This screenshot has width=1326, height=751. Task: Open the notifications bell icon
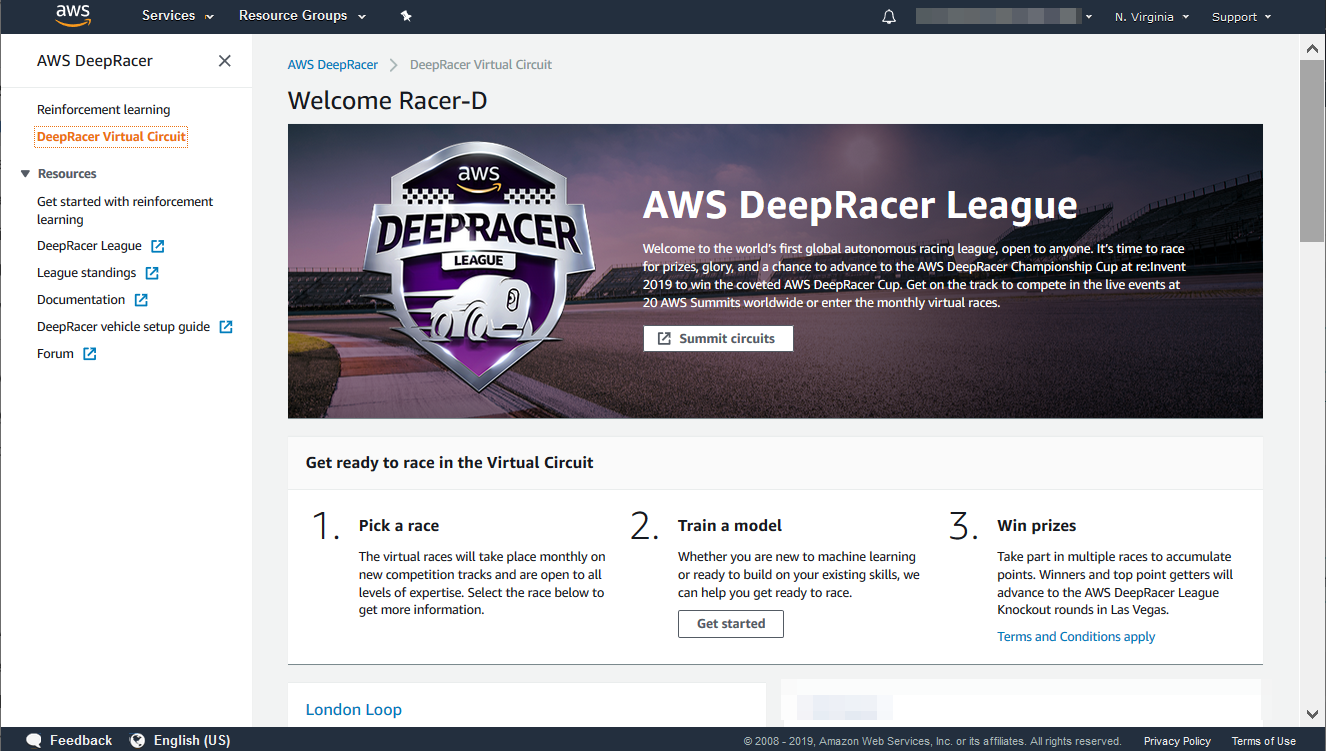(889, 17)
